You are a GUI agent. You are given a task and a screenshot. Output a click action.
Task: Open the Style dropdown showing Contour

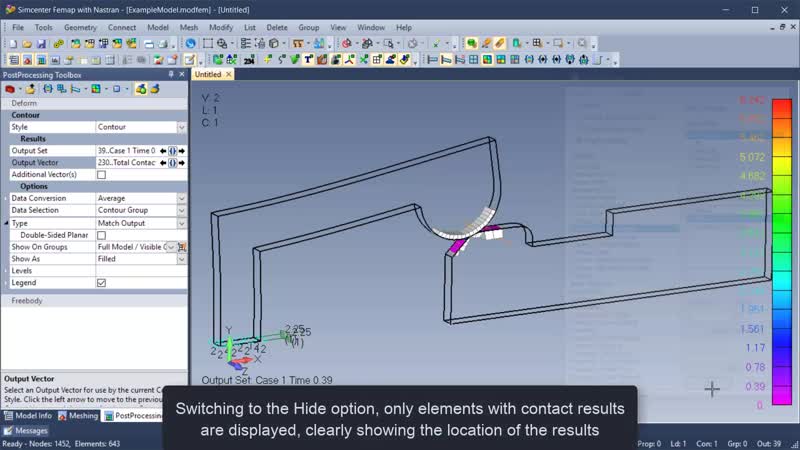click(x=182, y=127)
